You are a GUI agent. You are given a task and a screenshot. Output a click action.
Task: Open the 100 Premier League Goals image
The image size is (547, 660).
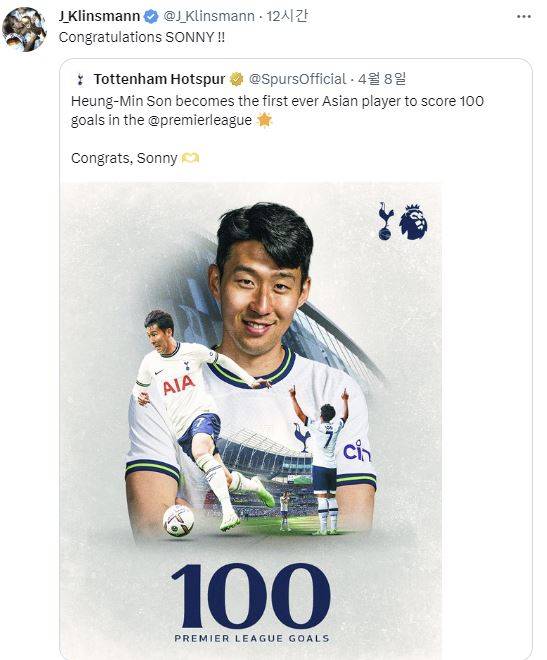[x=251, y=419]
